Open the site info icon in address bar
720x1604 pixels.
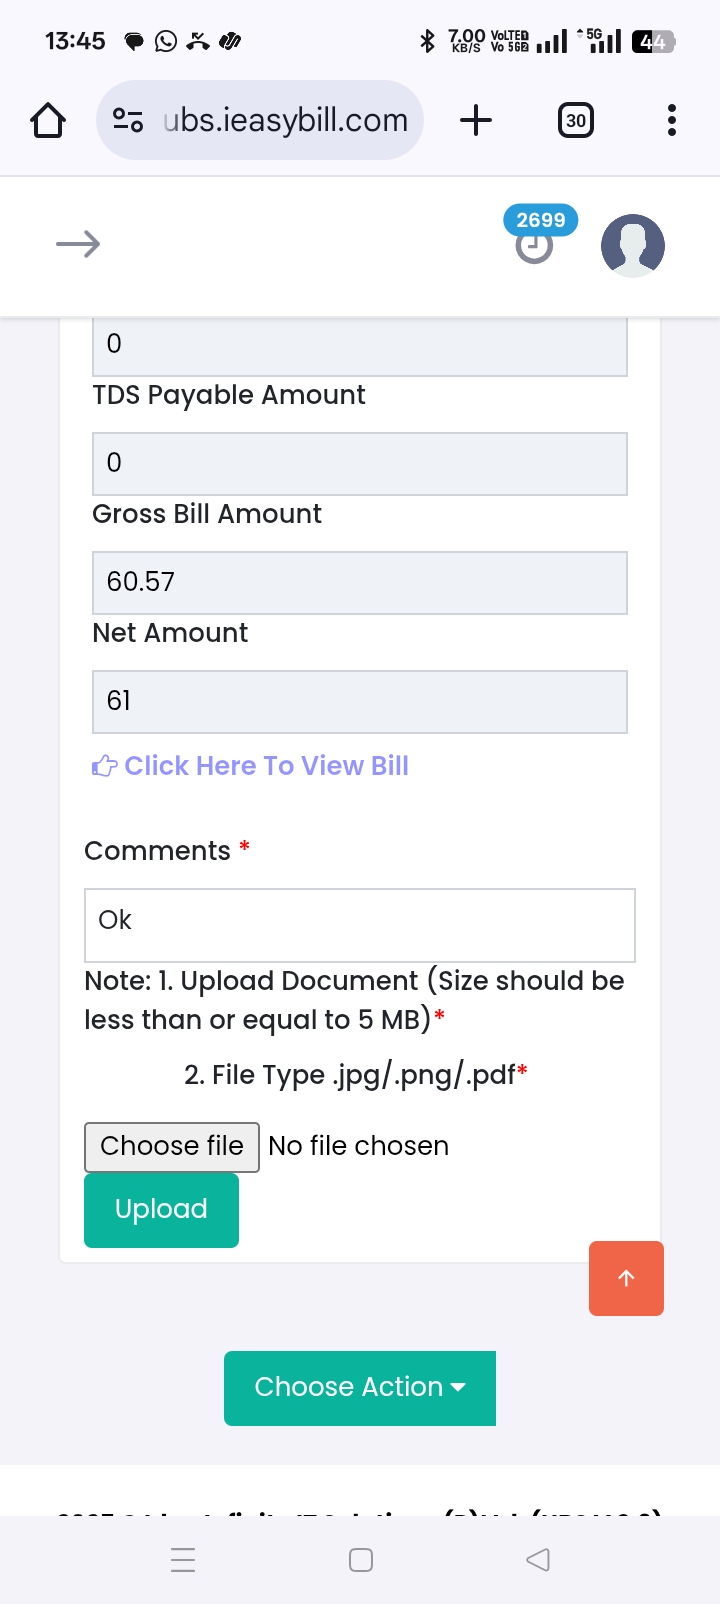128,121
